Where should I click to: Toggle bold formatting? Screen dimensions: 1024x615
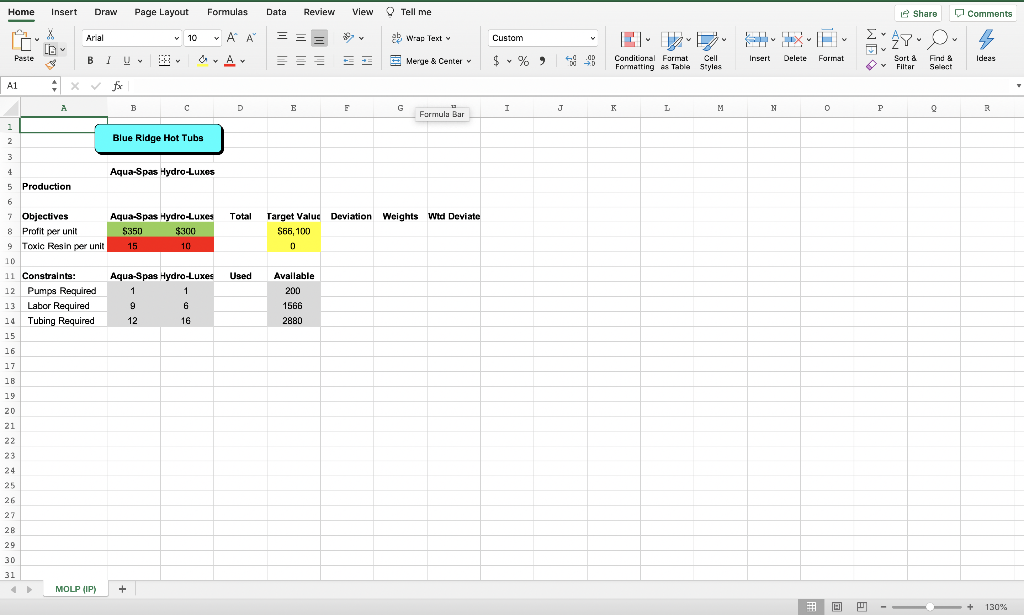pyautogui.click(x=90, y=60)
